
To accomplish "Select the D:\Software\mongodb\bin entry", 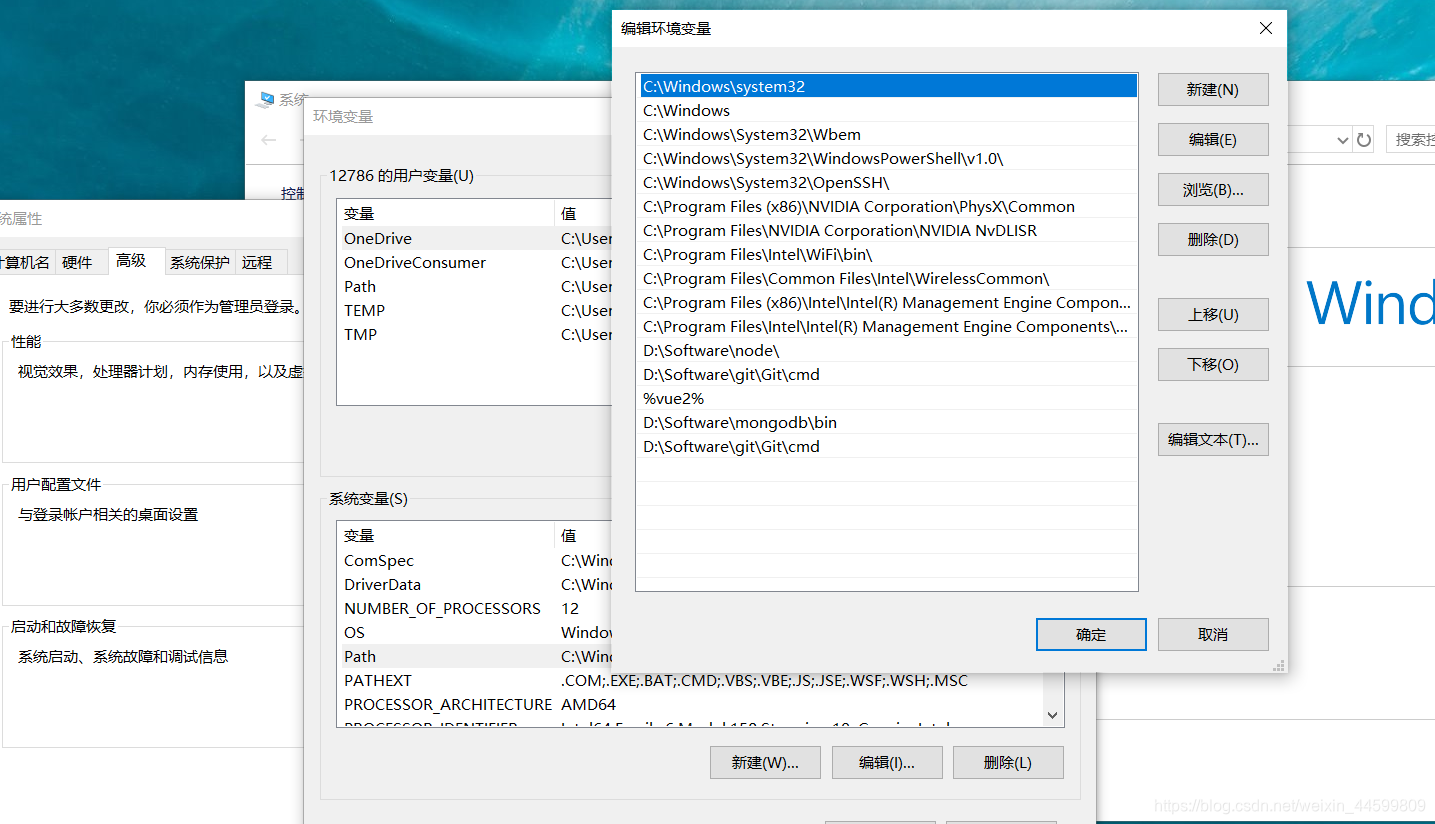I will coord(888,422).
